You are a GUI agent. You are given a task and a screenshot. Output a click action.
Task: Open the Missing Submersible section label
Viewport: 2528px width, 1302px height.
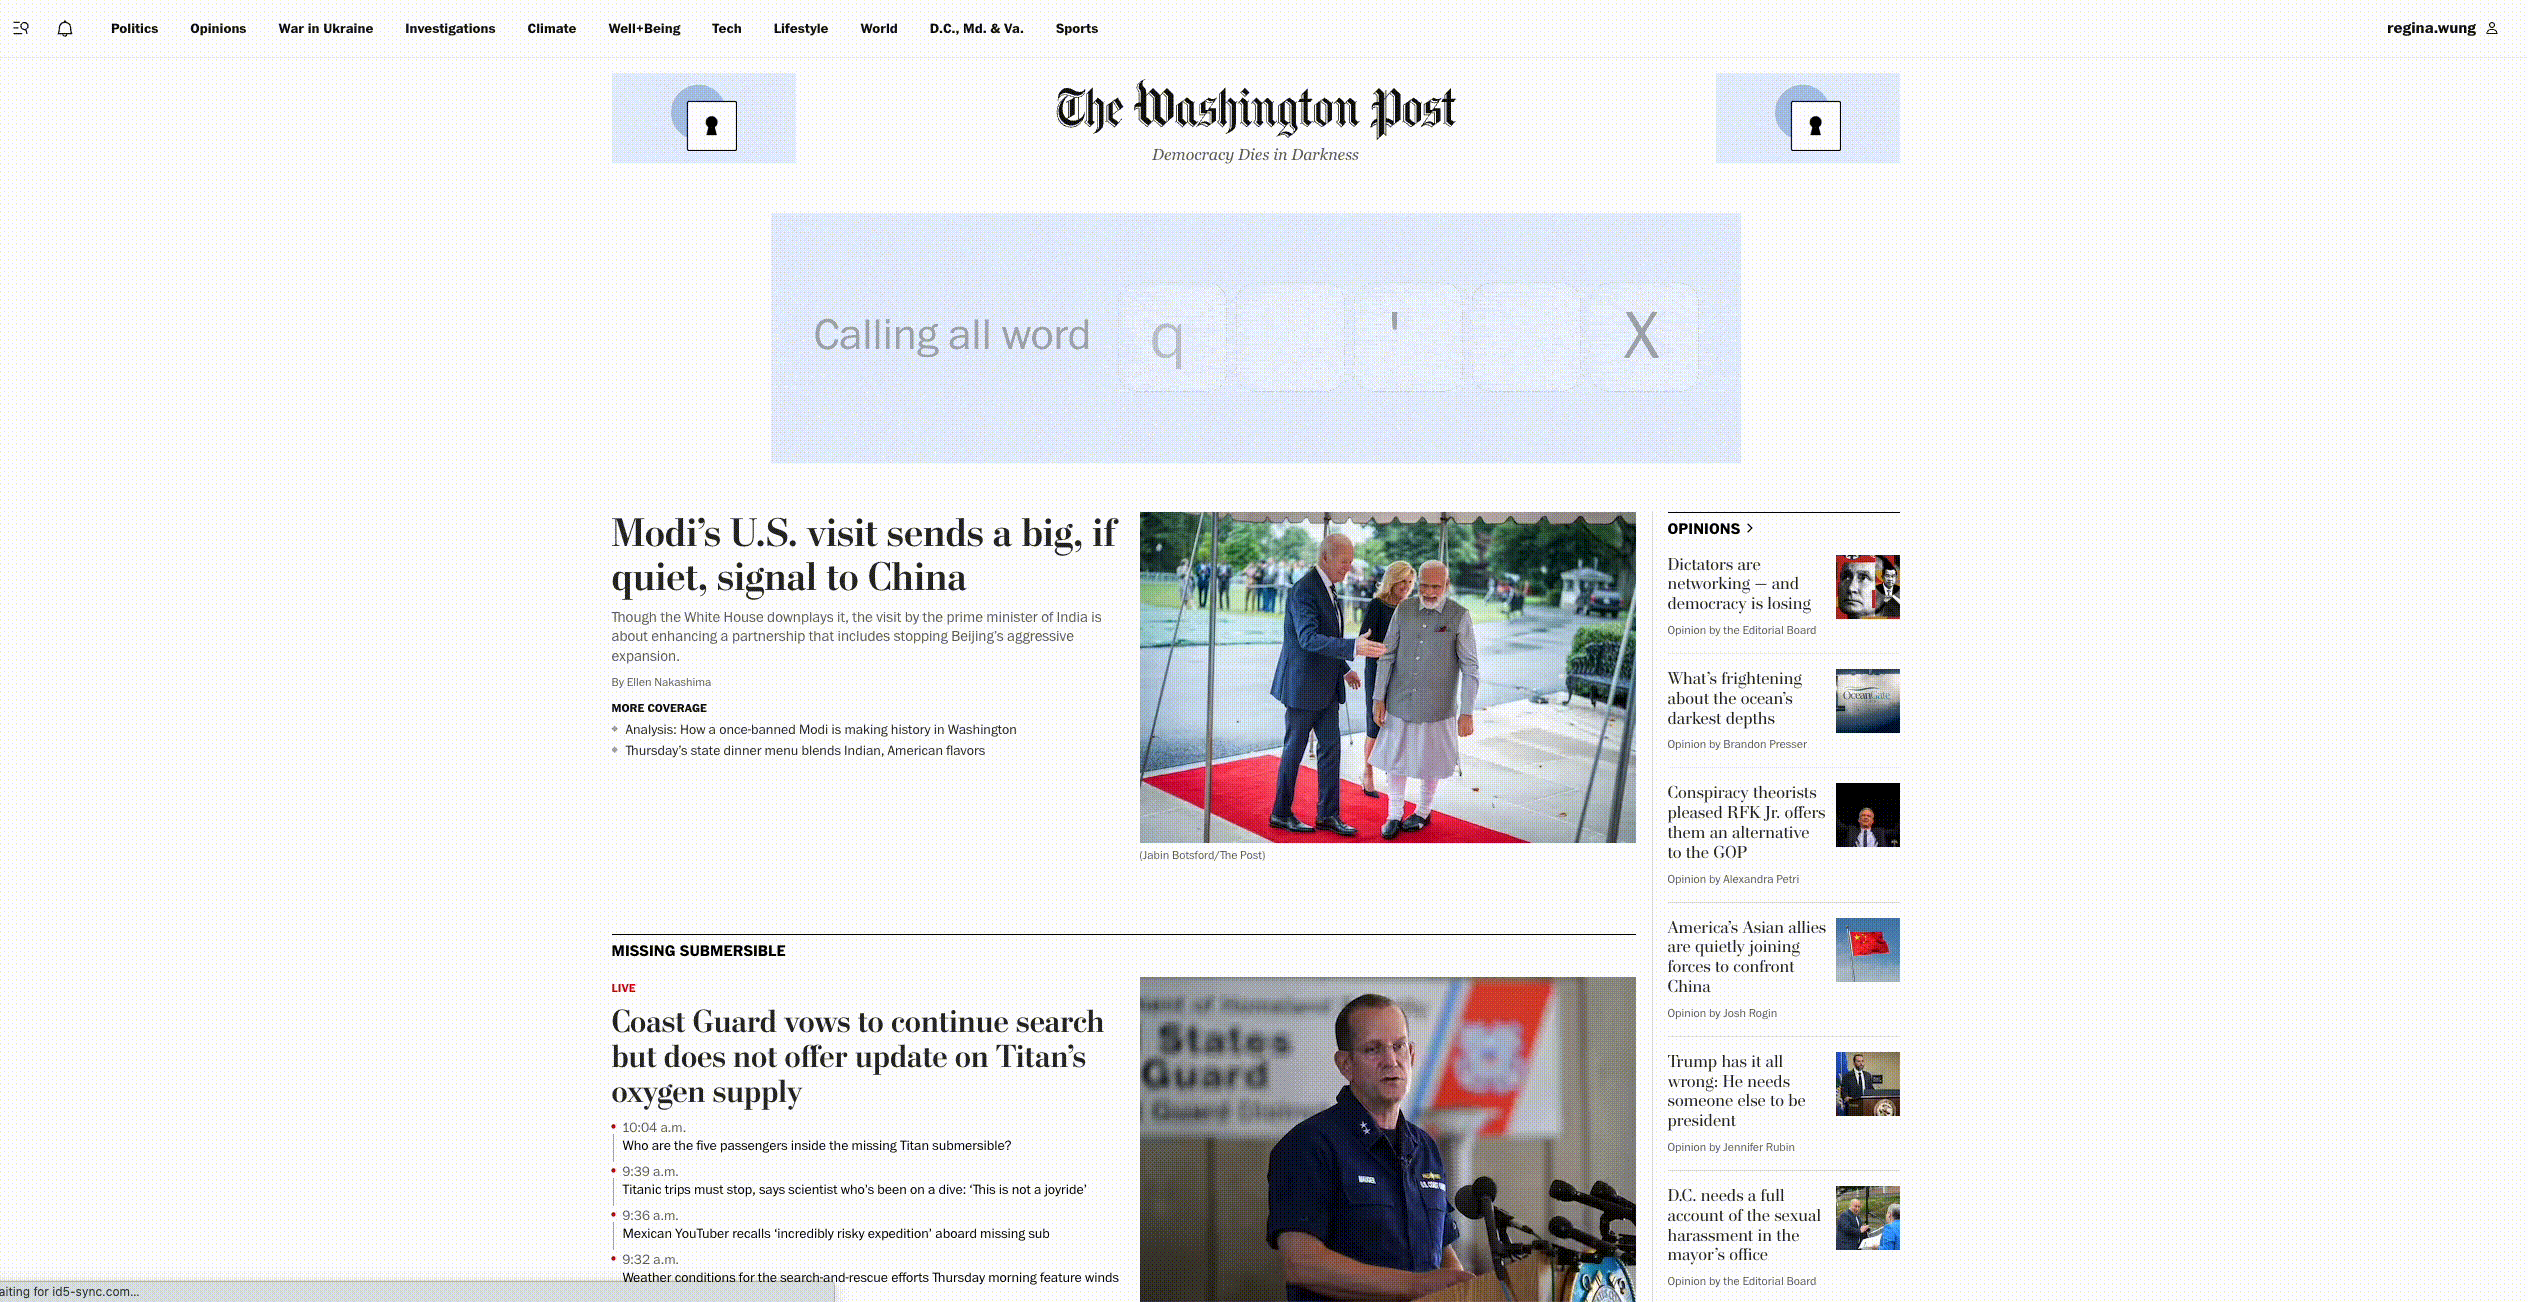coord(698,951)
